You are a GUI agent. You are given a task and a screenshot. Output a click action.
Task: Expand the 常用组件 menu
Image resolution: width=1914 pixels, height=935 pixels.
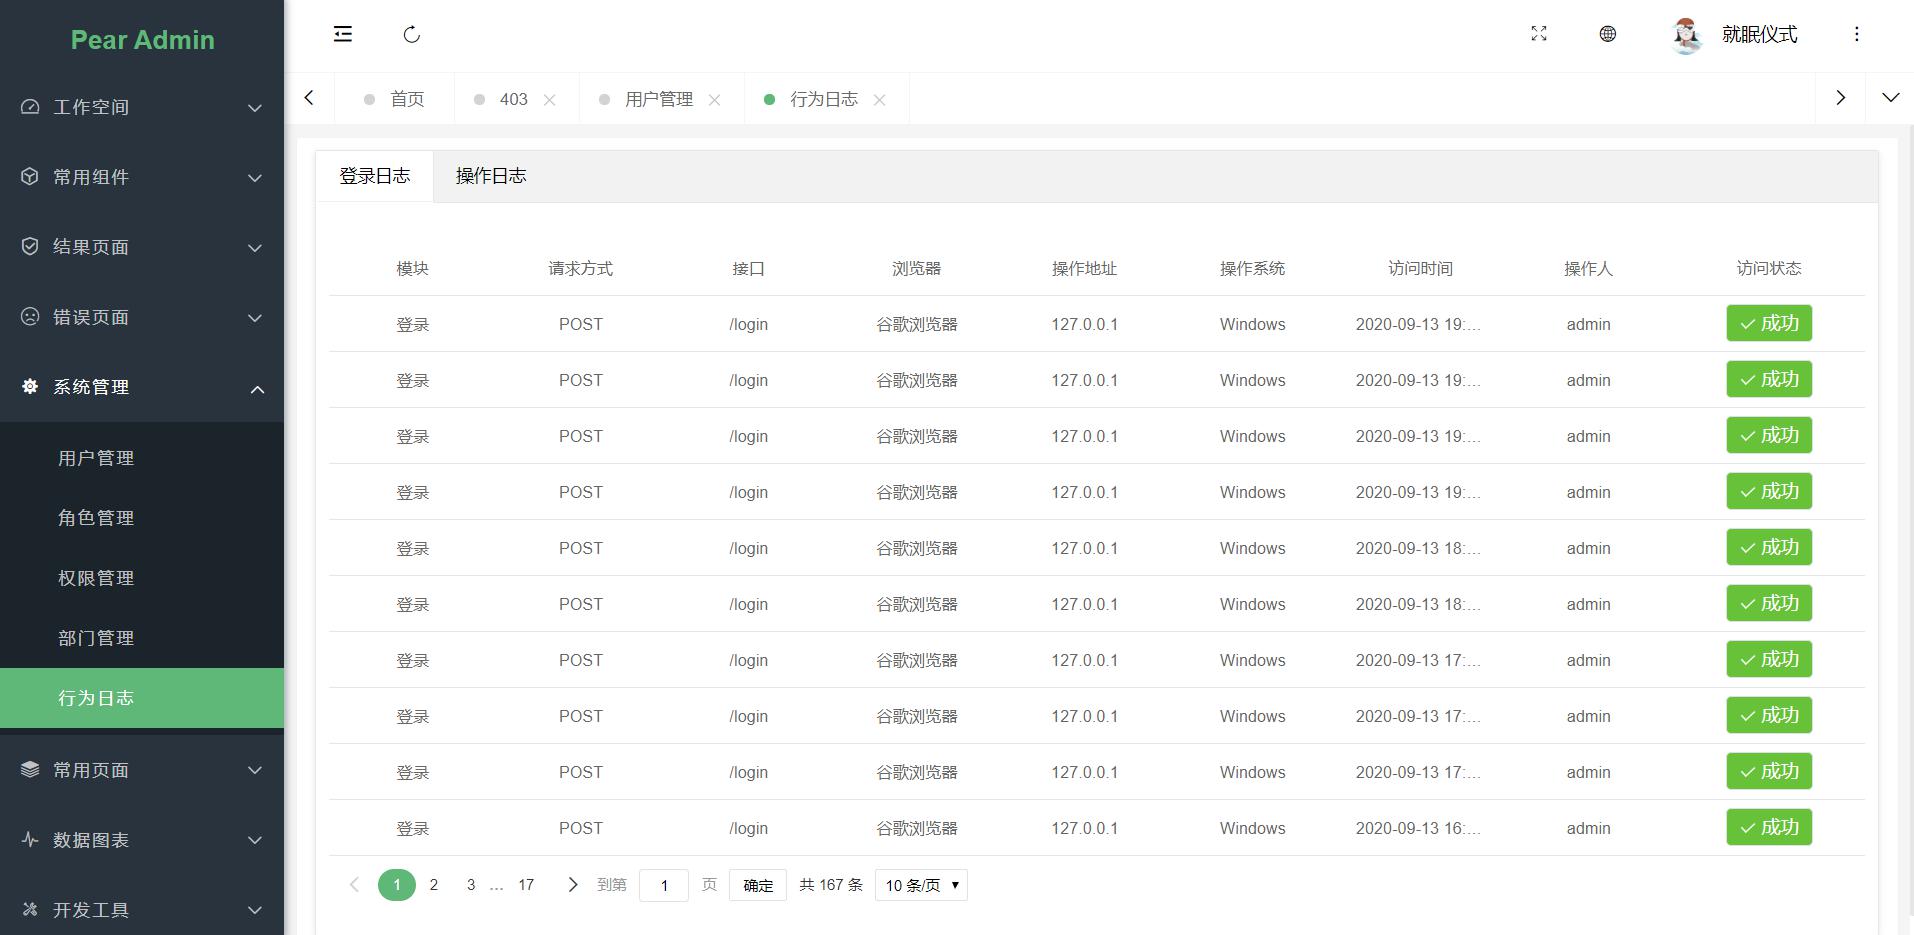coord(255,178)
